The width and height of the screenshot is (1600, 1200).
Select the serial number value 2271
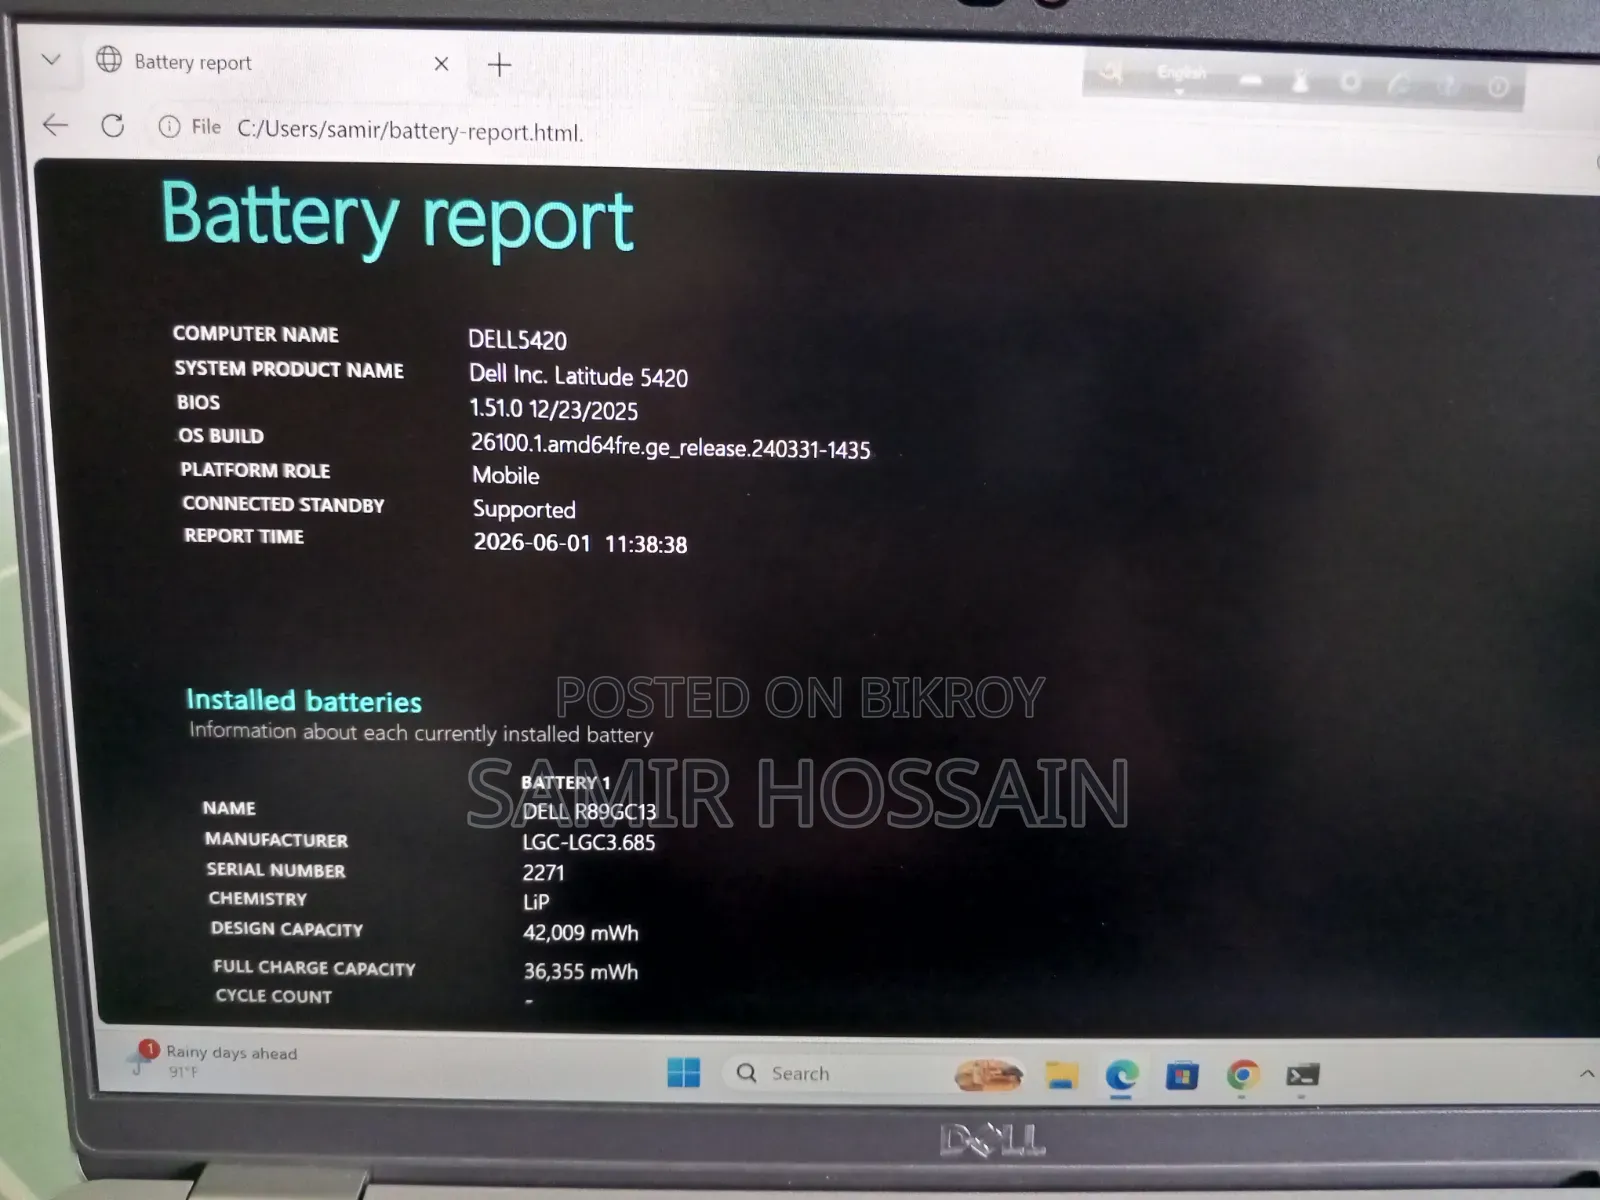pyautogui.click(x=543, y=873)
